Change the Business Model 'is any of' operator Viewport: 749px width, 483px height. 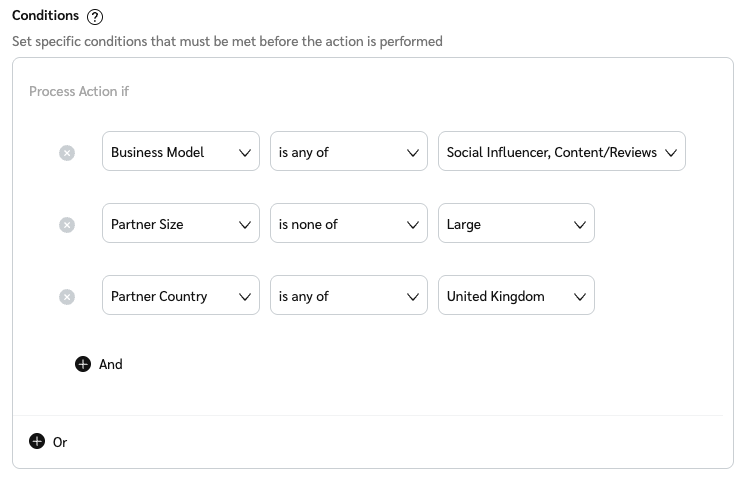pyautogui.click(x=348, y=152)
